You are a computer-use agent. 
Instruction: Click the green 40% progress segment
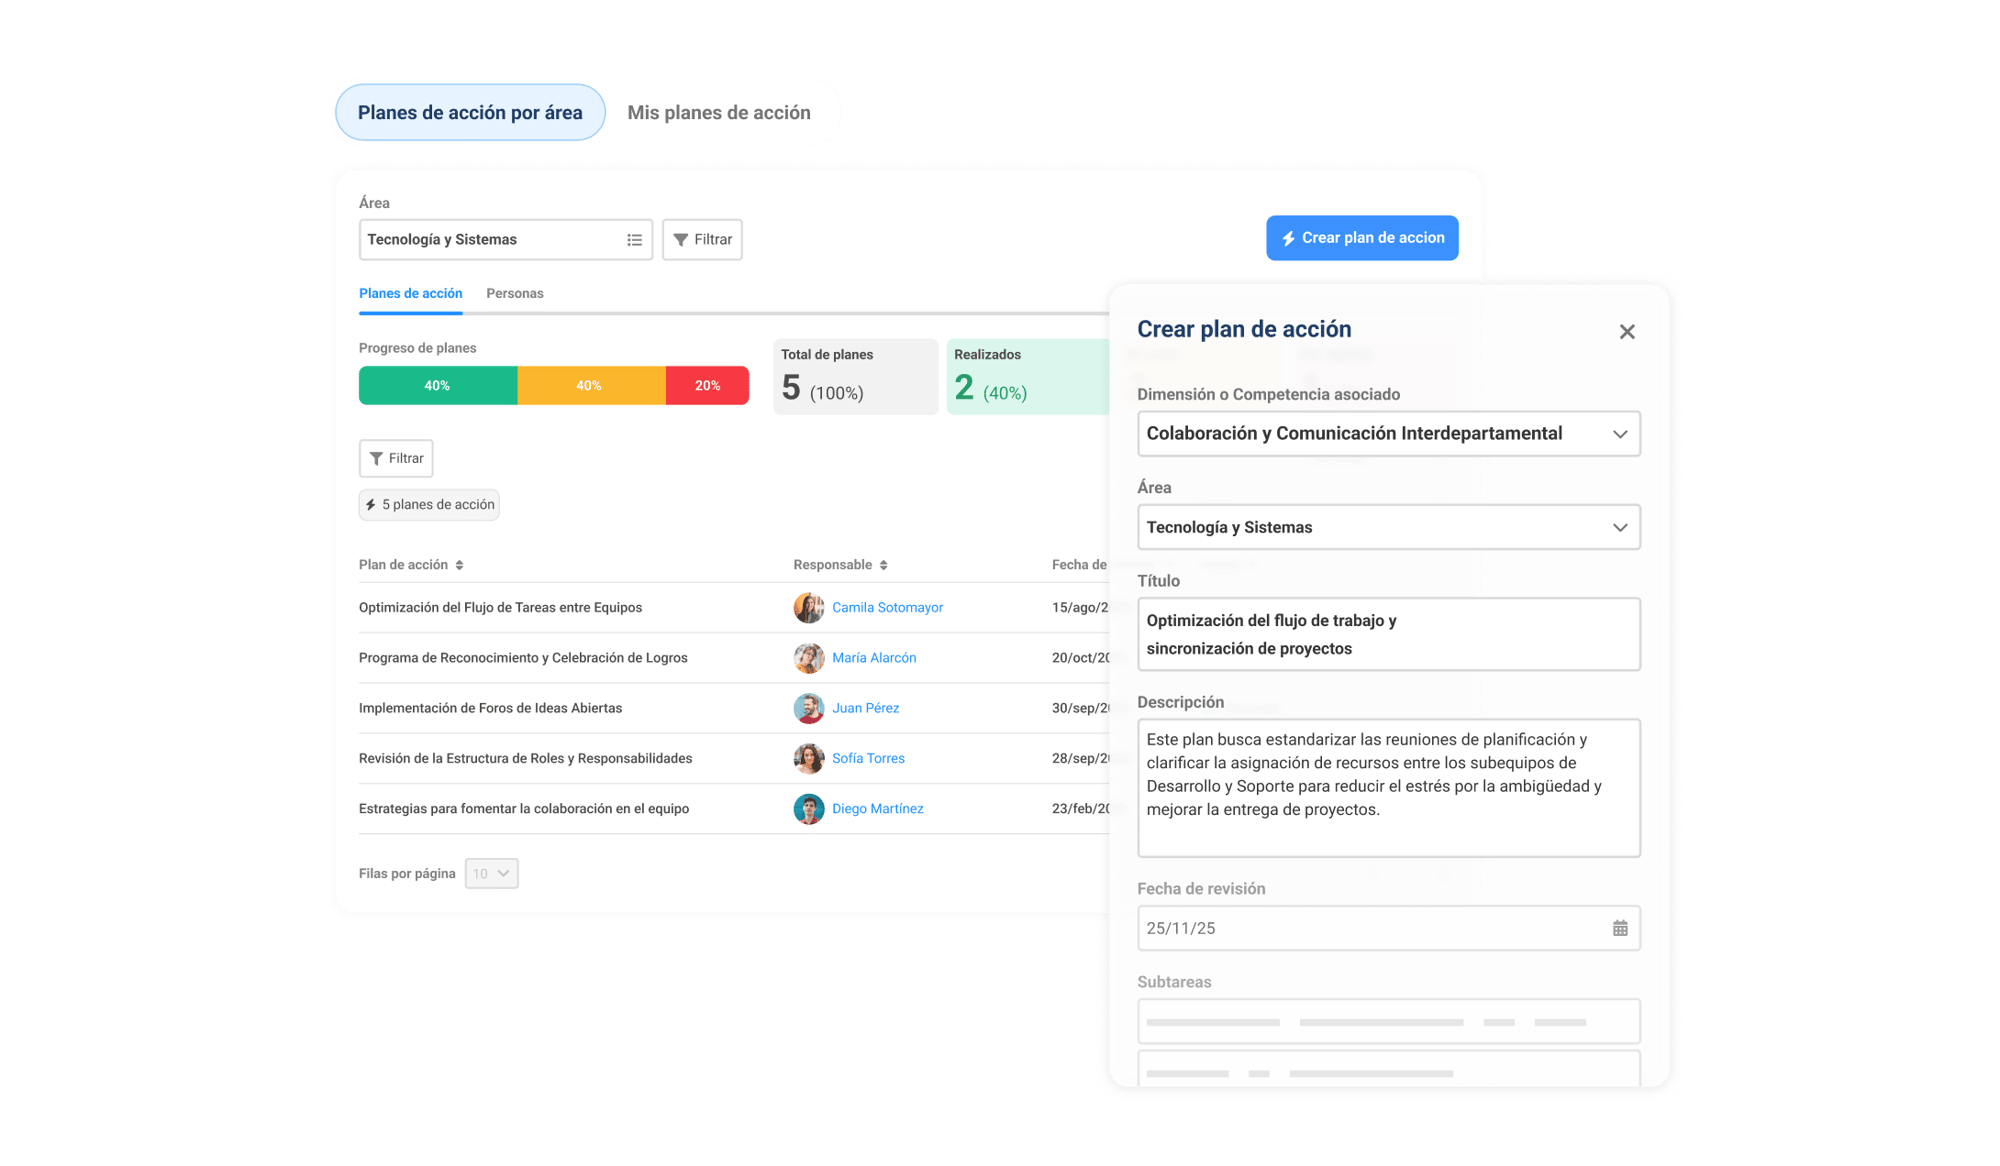(437, 386)
